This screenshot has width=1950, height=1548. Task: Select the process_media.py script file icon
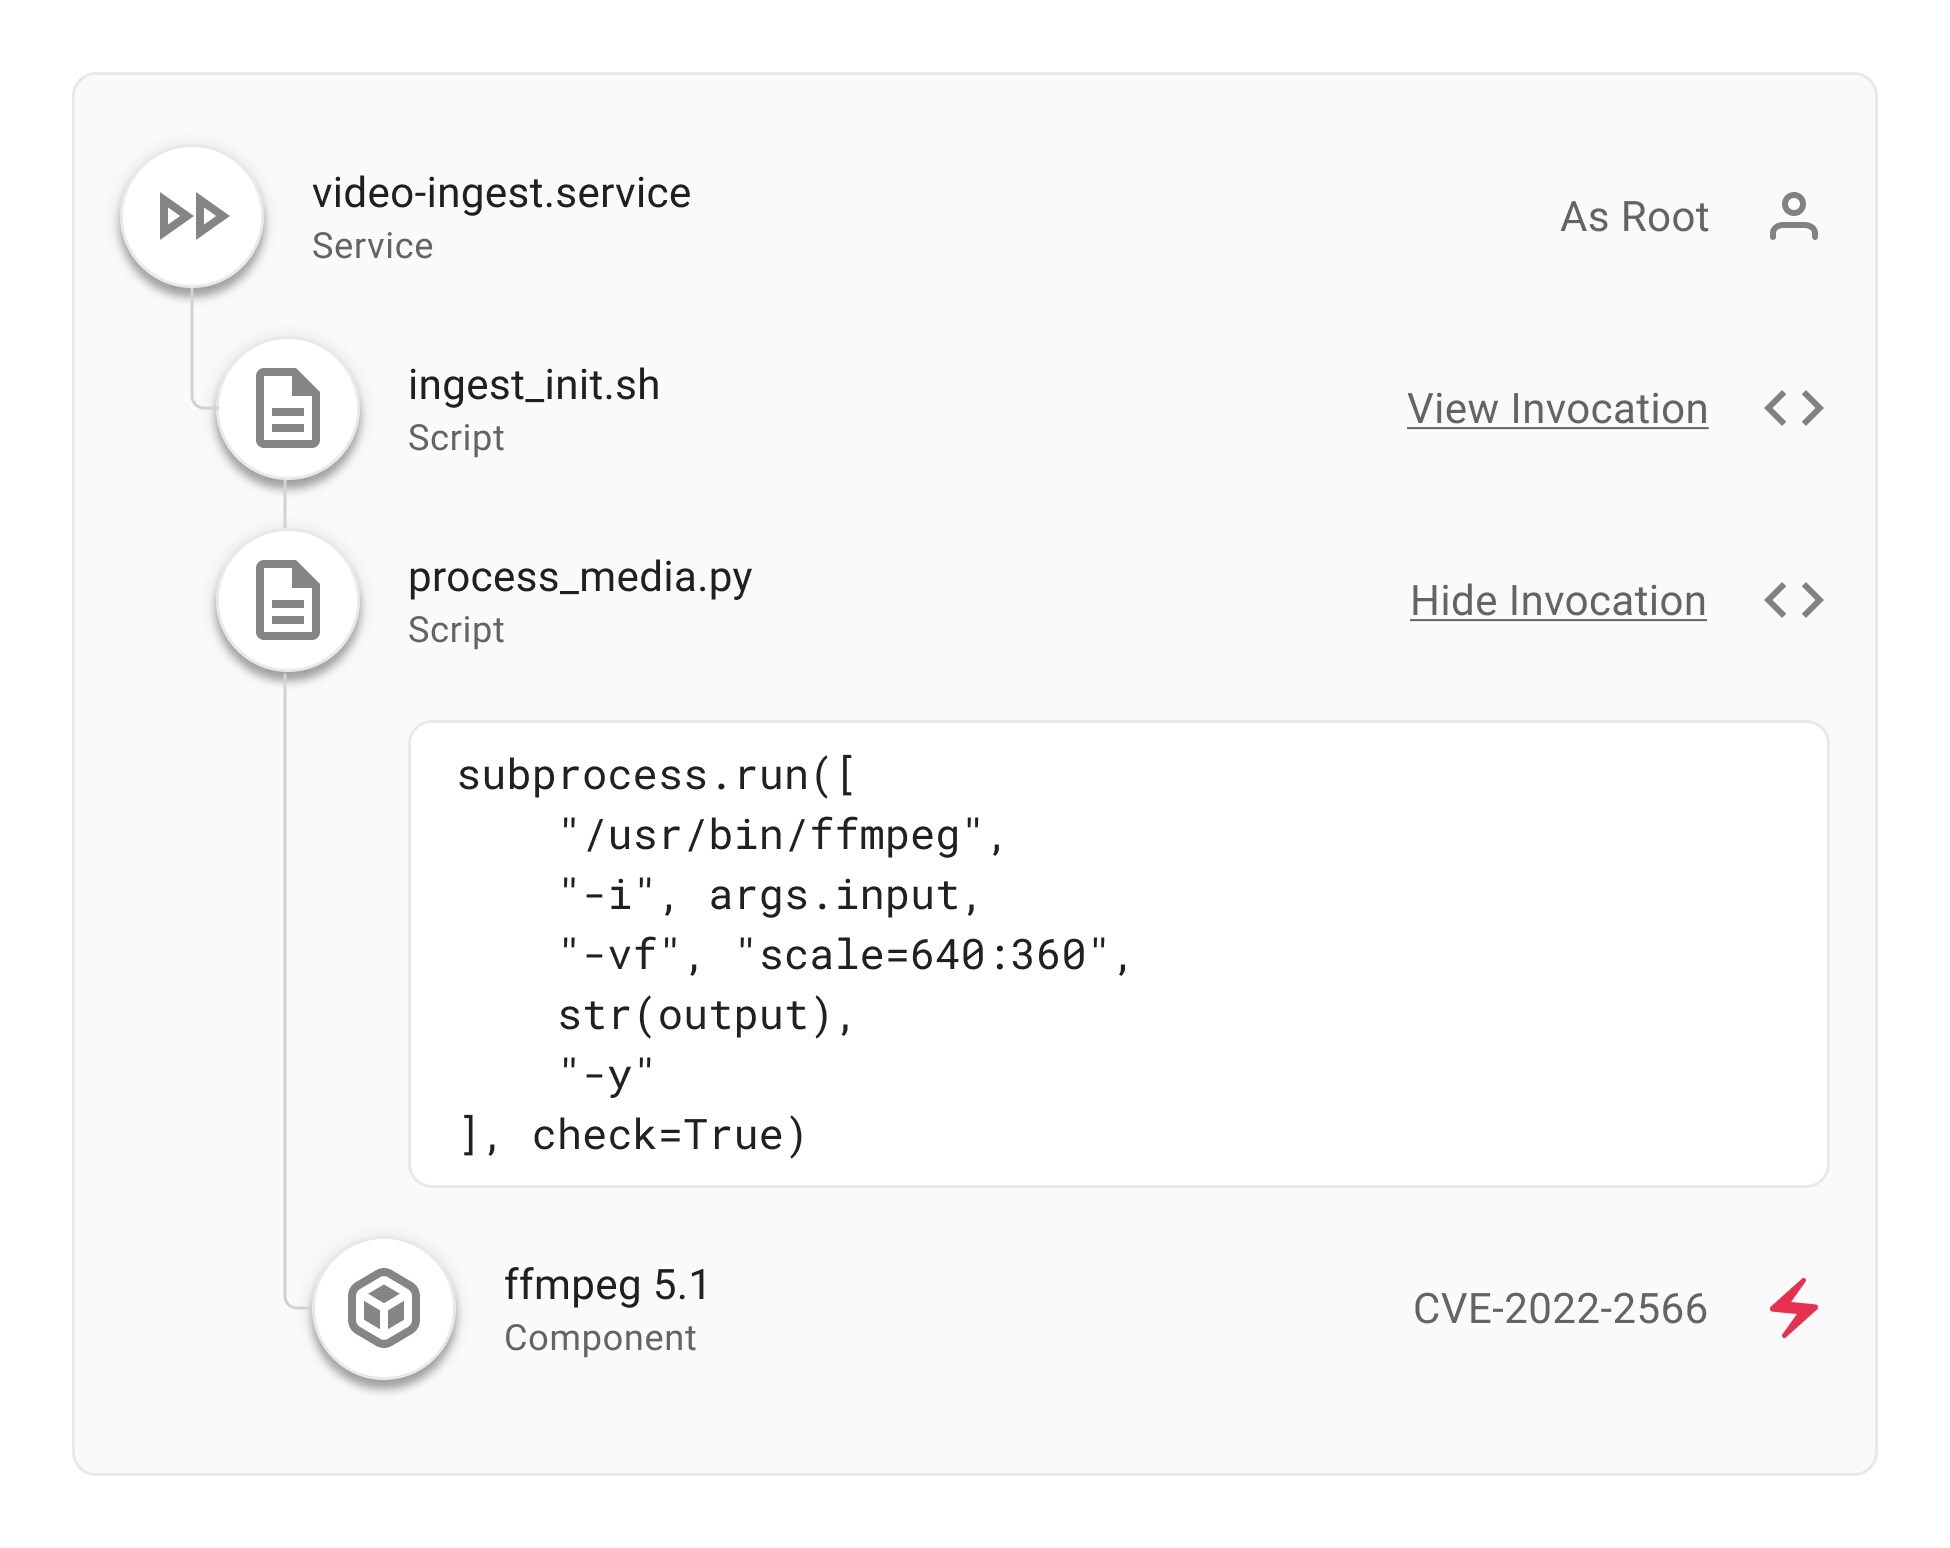coord(286,602)
